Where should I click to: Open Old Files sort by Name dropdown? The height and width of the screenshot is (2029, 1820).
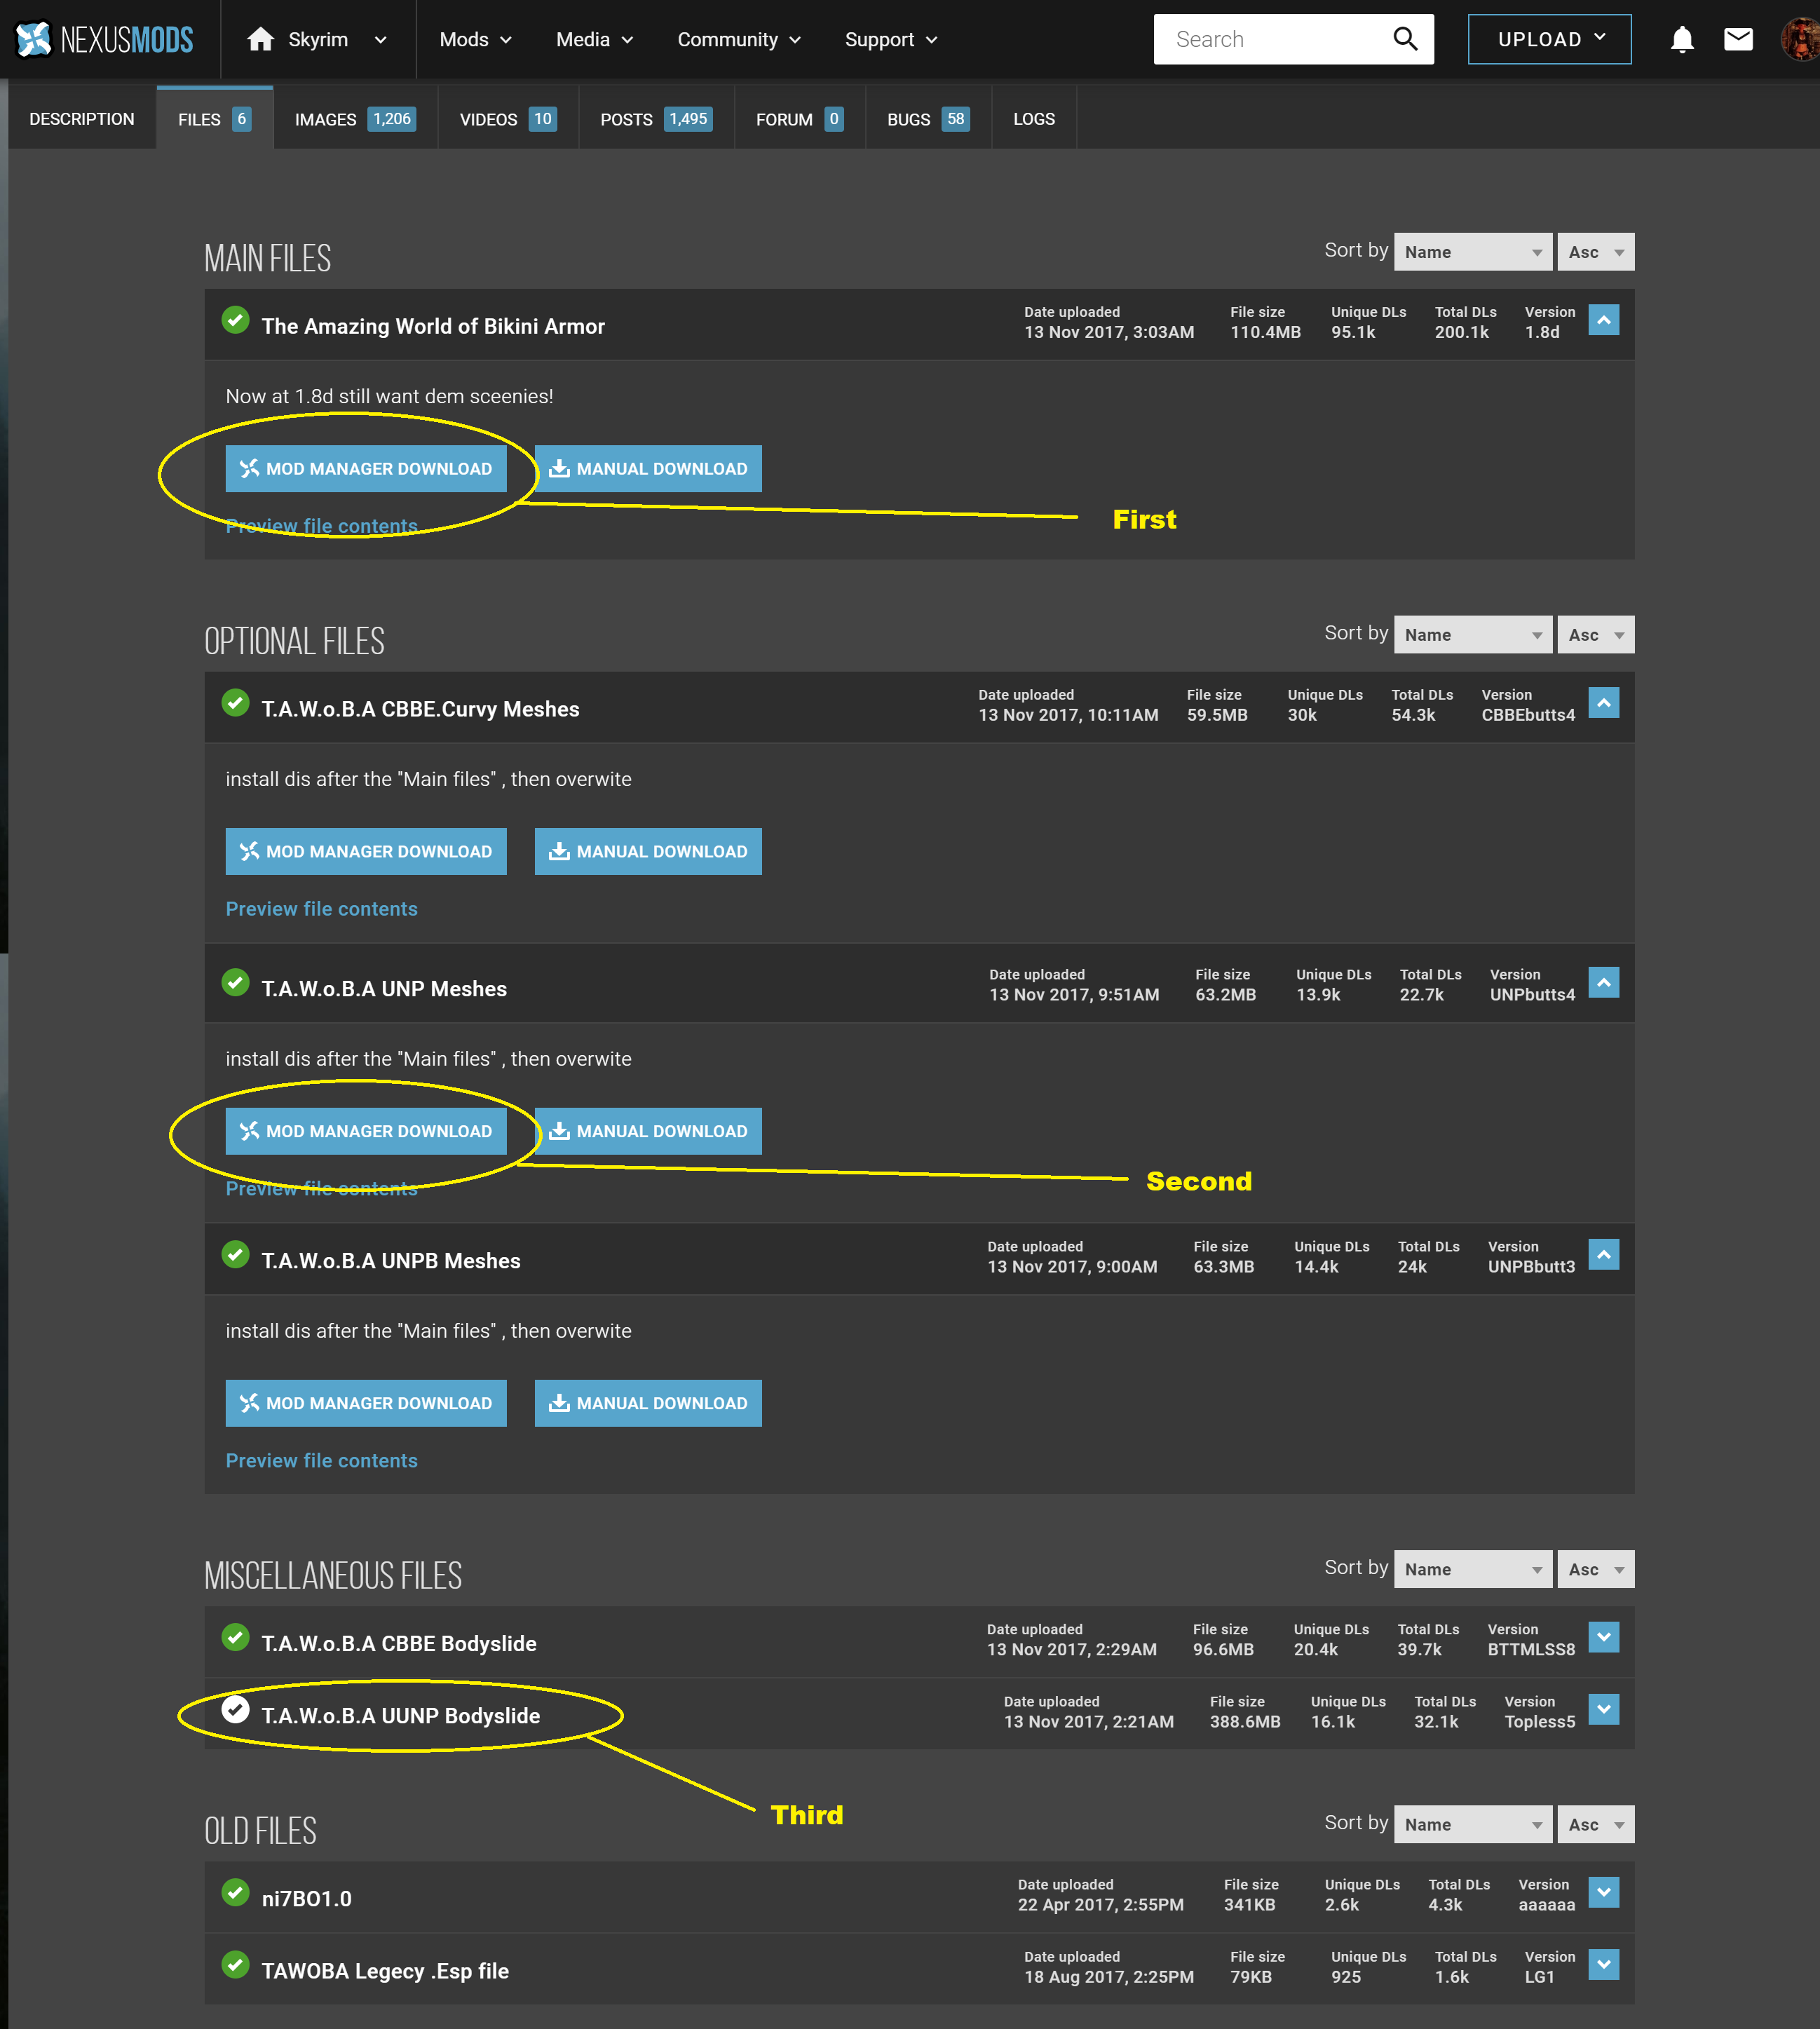tap(1472, 1824)
